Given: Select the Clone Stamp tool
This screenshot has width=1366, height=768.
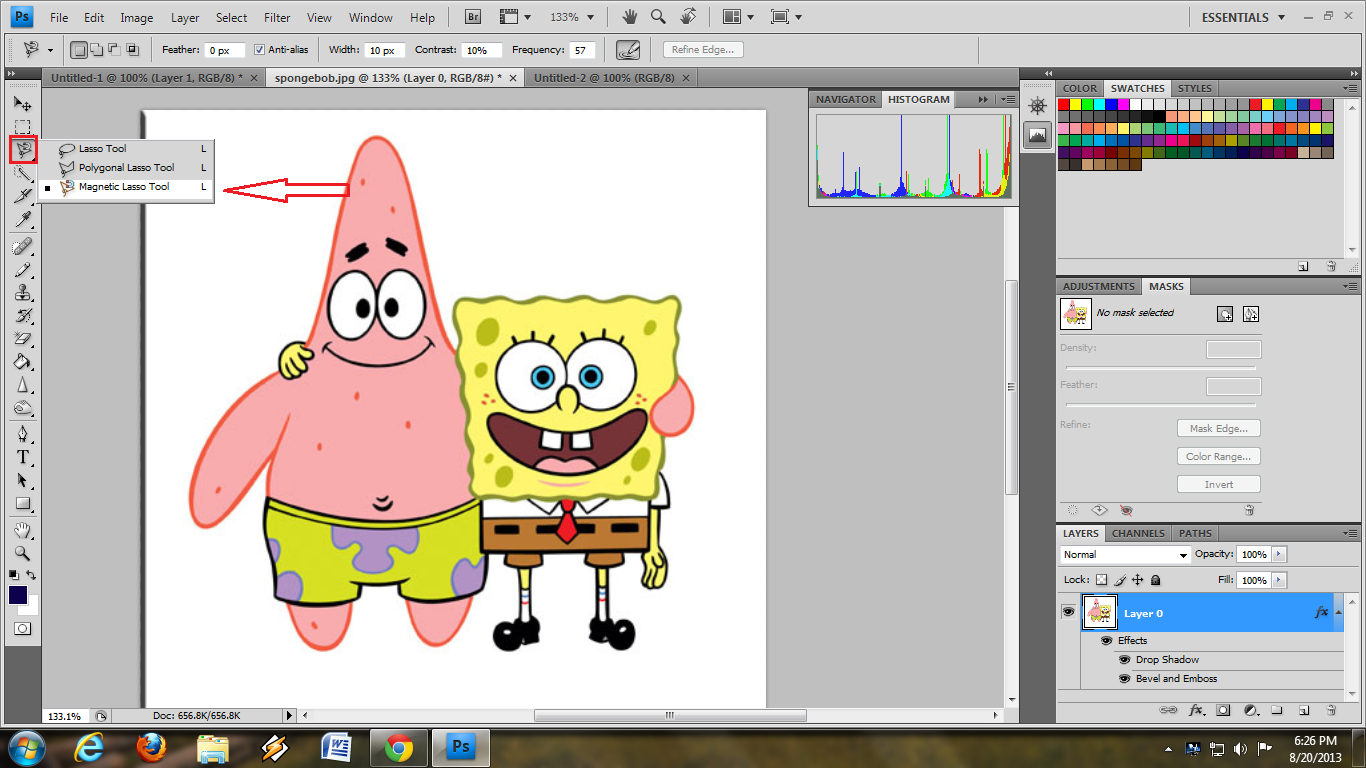Looking at the screenshot, I should [x=22, y=293].
